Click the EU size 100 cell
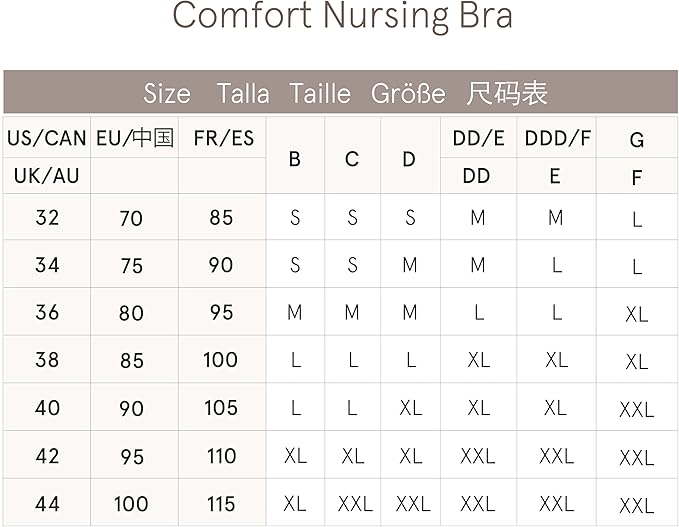Viewport: 679px width, 527px height. (131, 504)
